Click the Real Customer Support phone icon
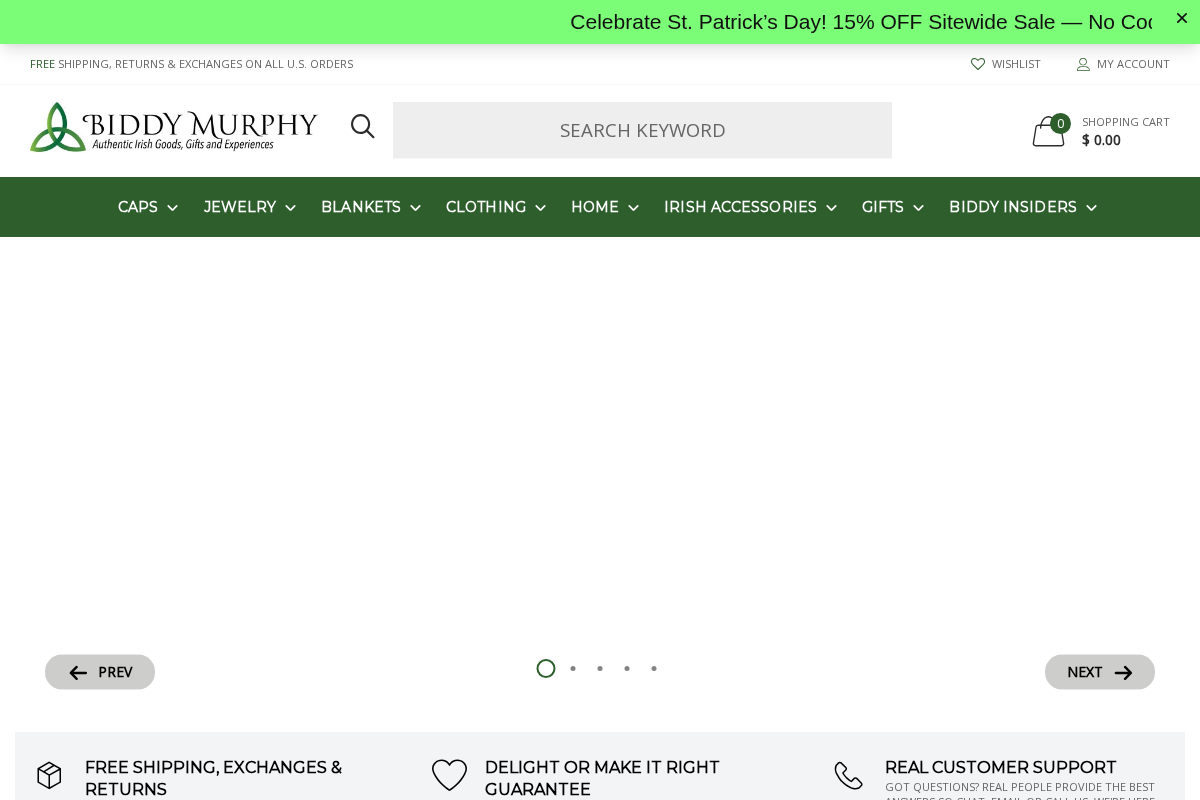 (x=849, y=775)
